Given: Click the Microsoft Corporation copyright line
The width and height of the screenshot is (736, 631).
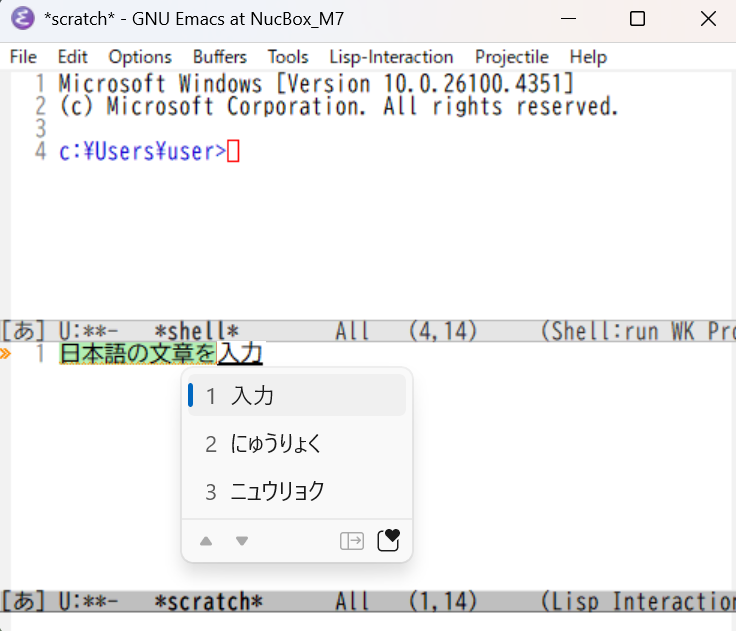Looking at the screenshot, I should (338, 107).
